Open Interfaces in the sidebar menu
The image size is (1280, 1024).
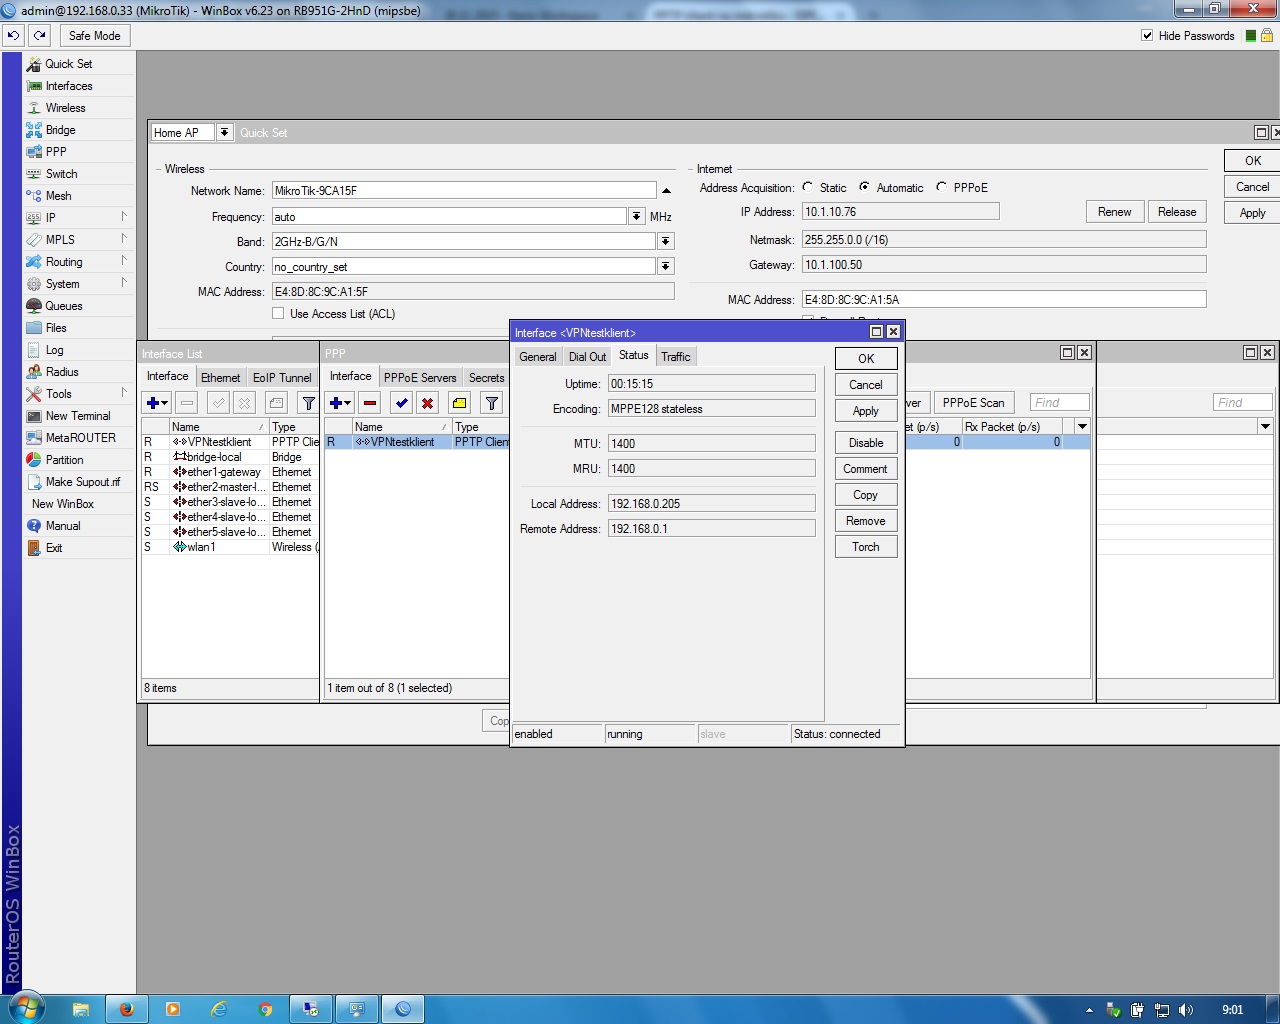click(69, 86)
